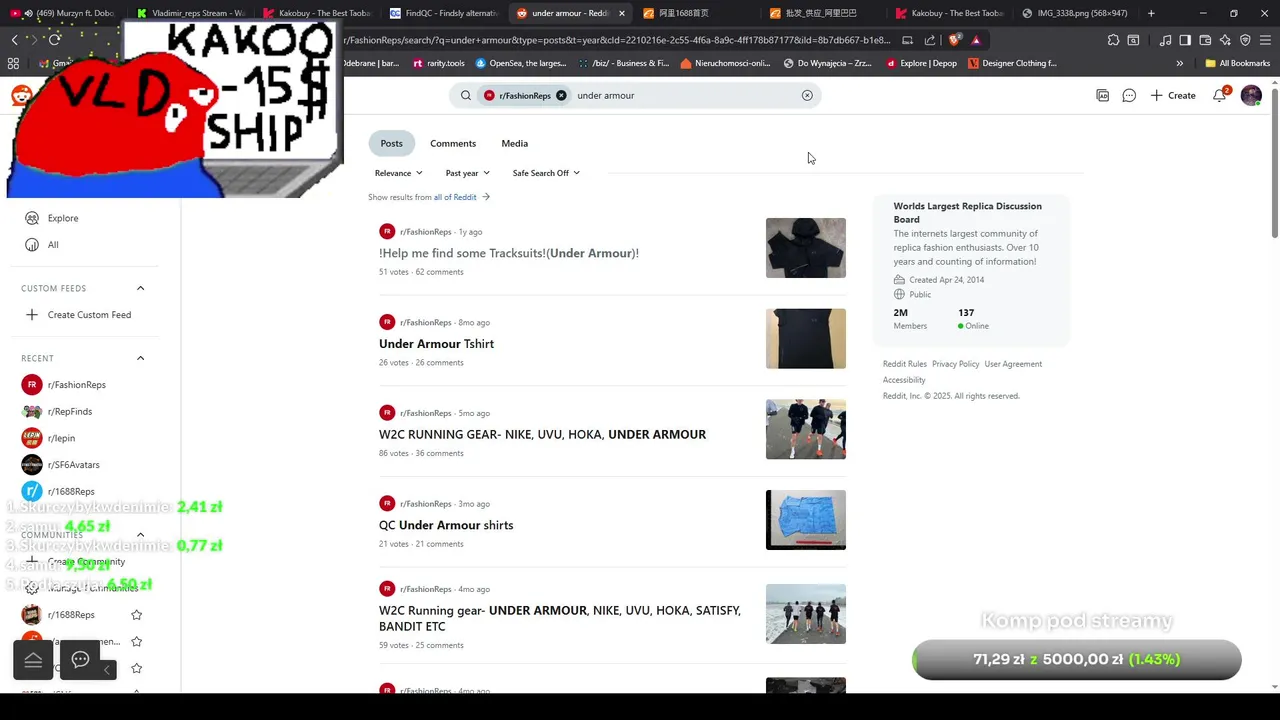
Task: Close the under armour Reddit tab
Action: coord(622,13)
